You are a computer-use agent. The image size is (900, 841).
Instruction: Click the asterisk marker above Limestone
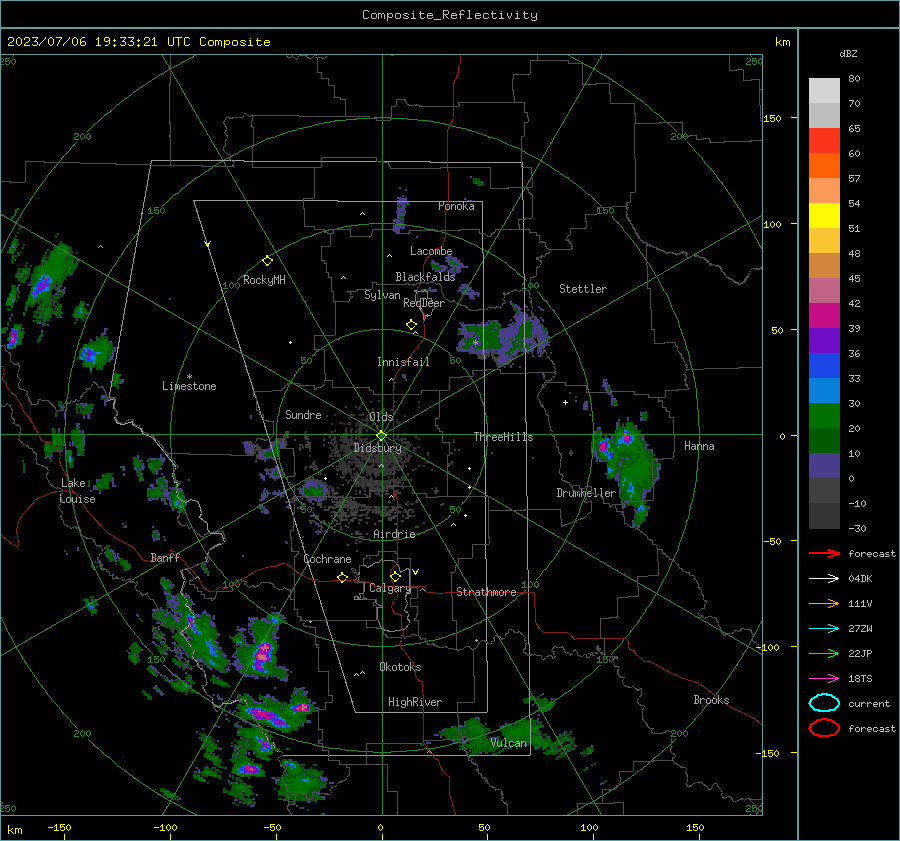tap(189, 377)
